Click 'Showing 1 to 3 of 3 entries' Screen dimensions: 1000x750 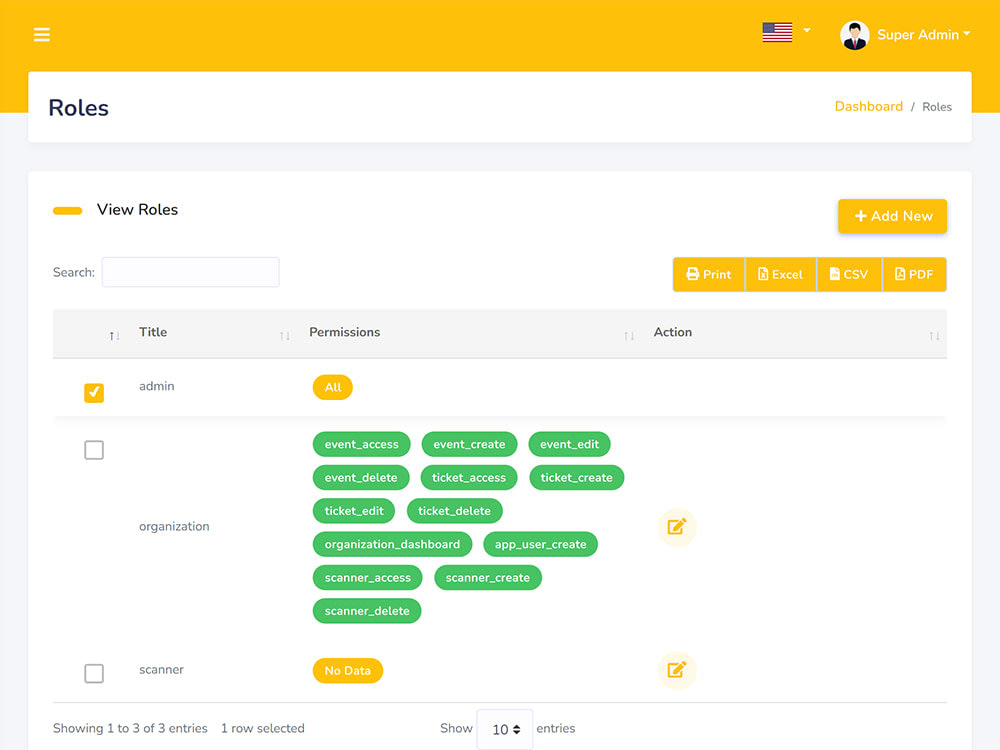(x=130, y=728)
